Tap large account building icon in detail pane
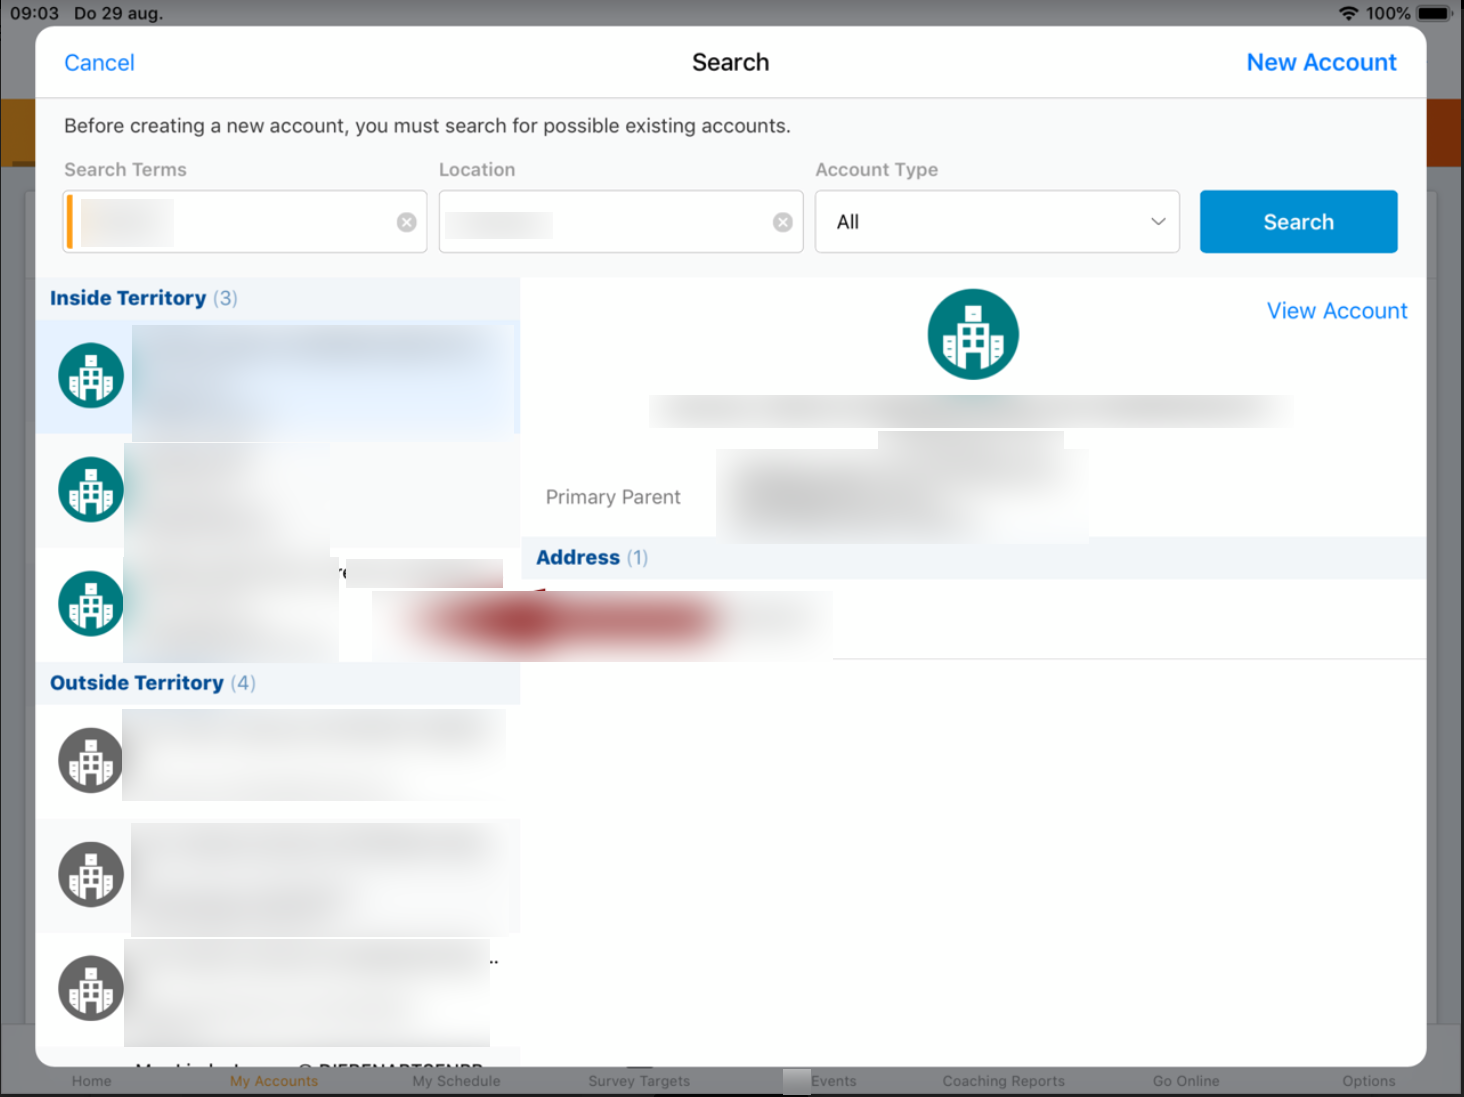The image size is (1464, 1097). (973, 334)
